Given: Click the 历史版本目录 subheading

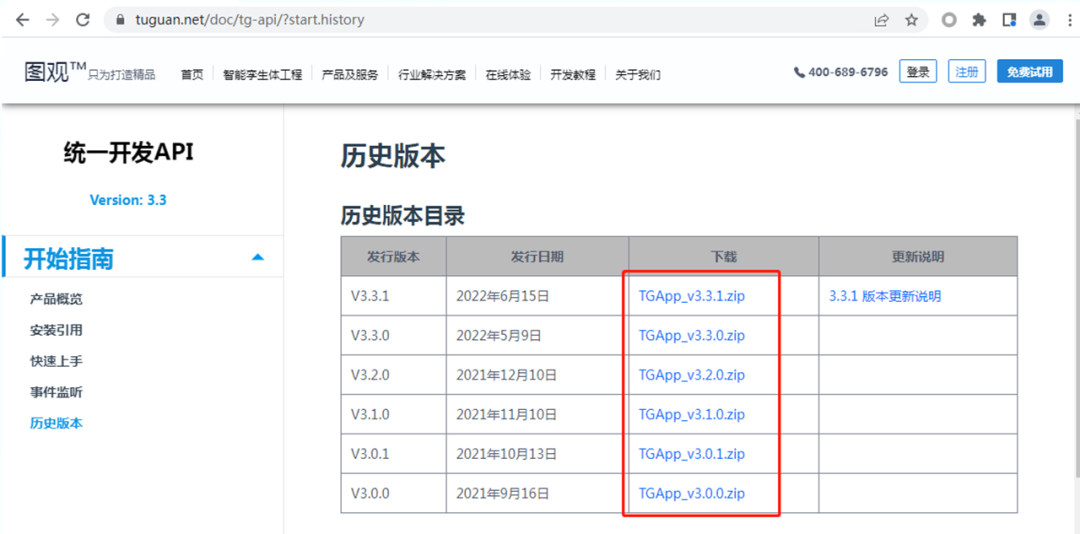Looking at the screenshot, I should (x=402, y=216).
